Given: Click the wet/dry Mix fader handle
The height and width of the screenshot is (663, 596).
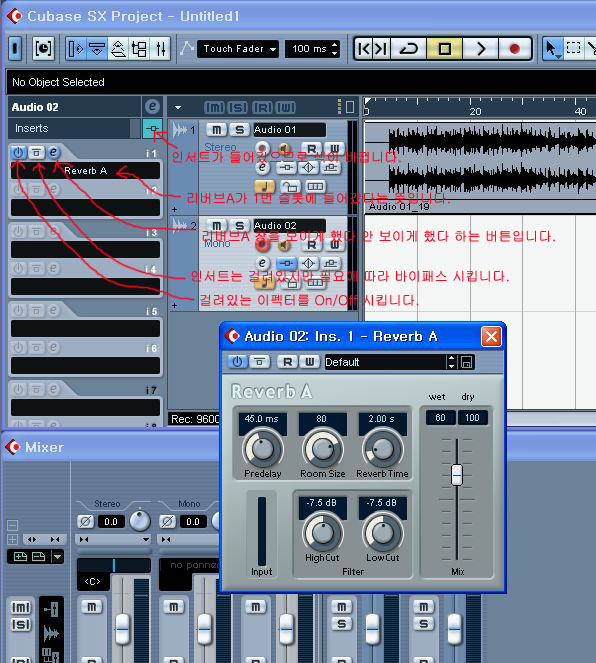Looking at the screenshot, I should [457, 475].
